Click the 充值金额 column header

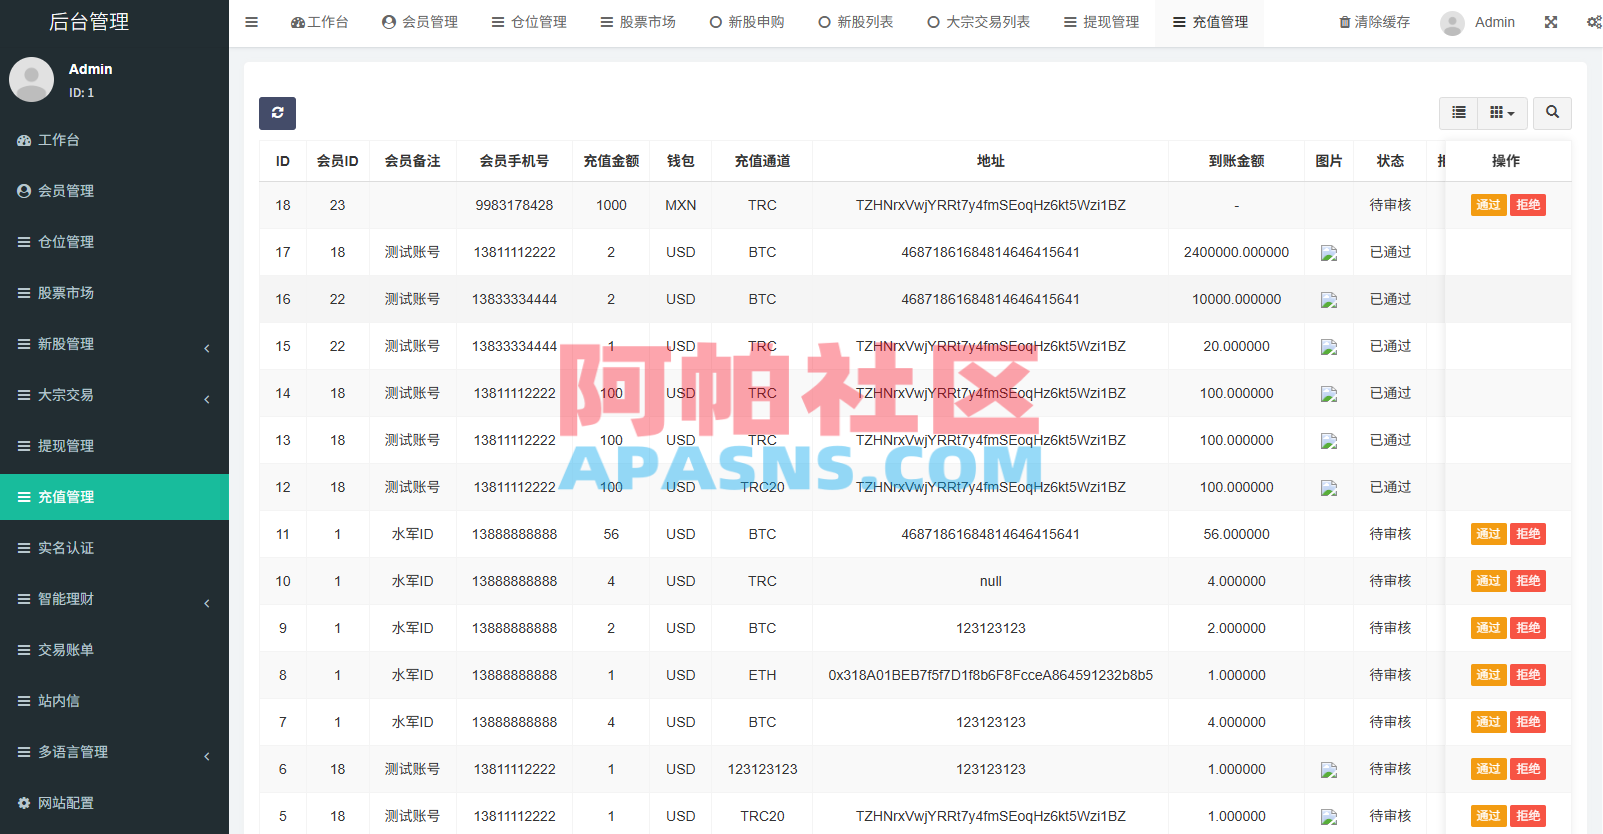click(611, 161)
